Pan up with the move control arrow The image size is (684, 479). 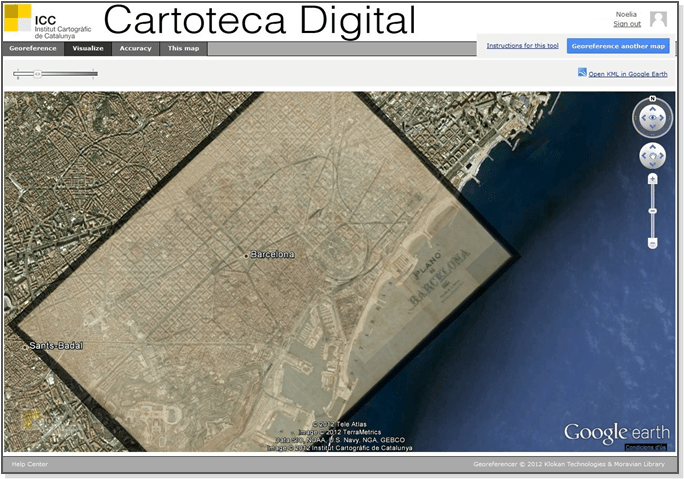coord(652,147)
